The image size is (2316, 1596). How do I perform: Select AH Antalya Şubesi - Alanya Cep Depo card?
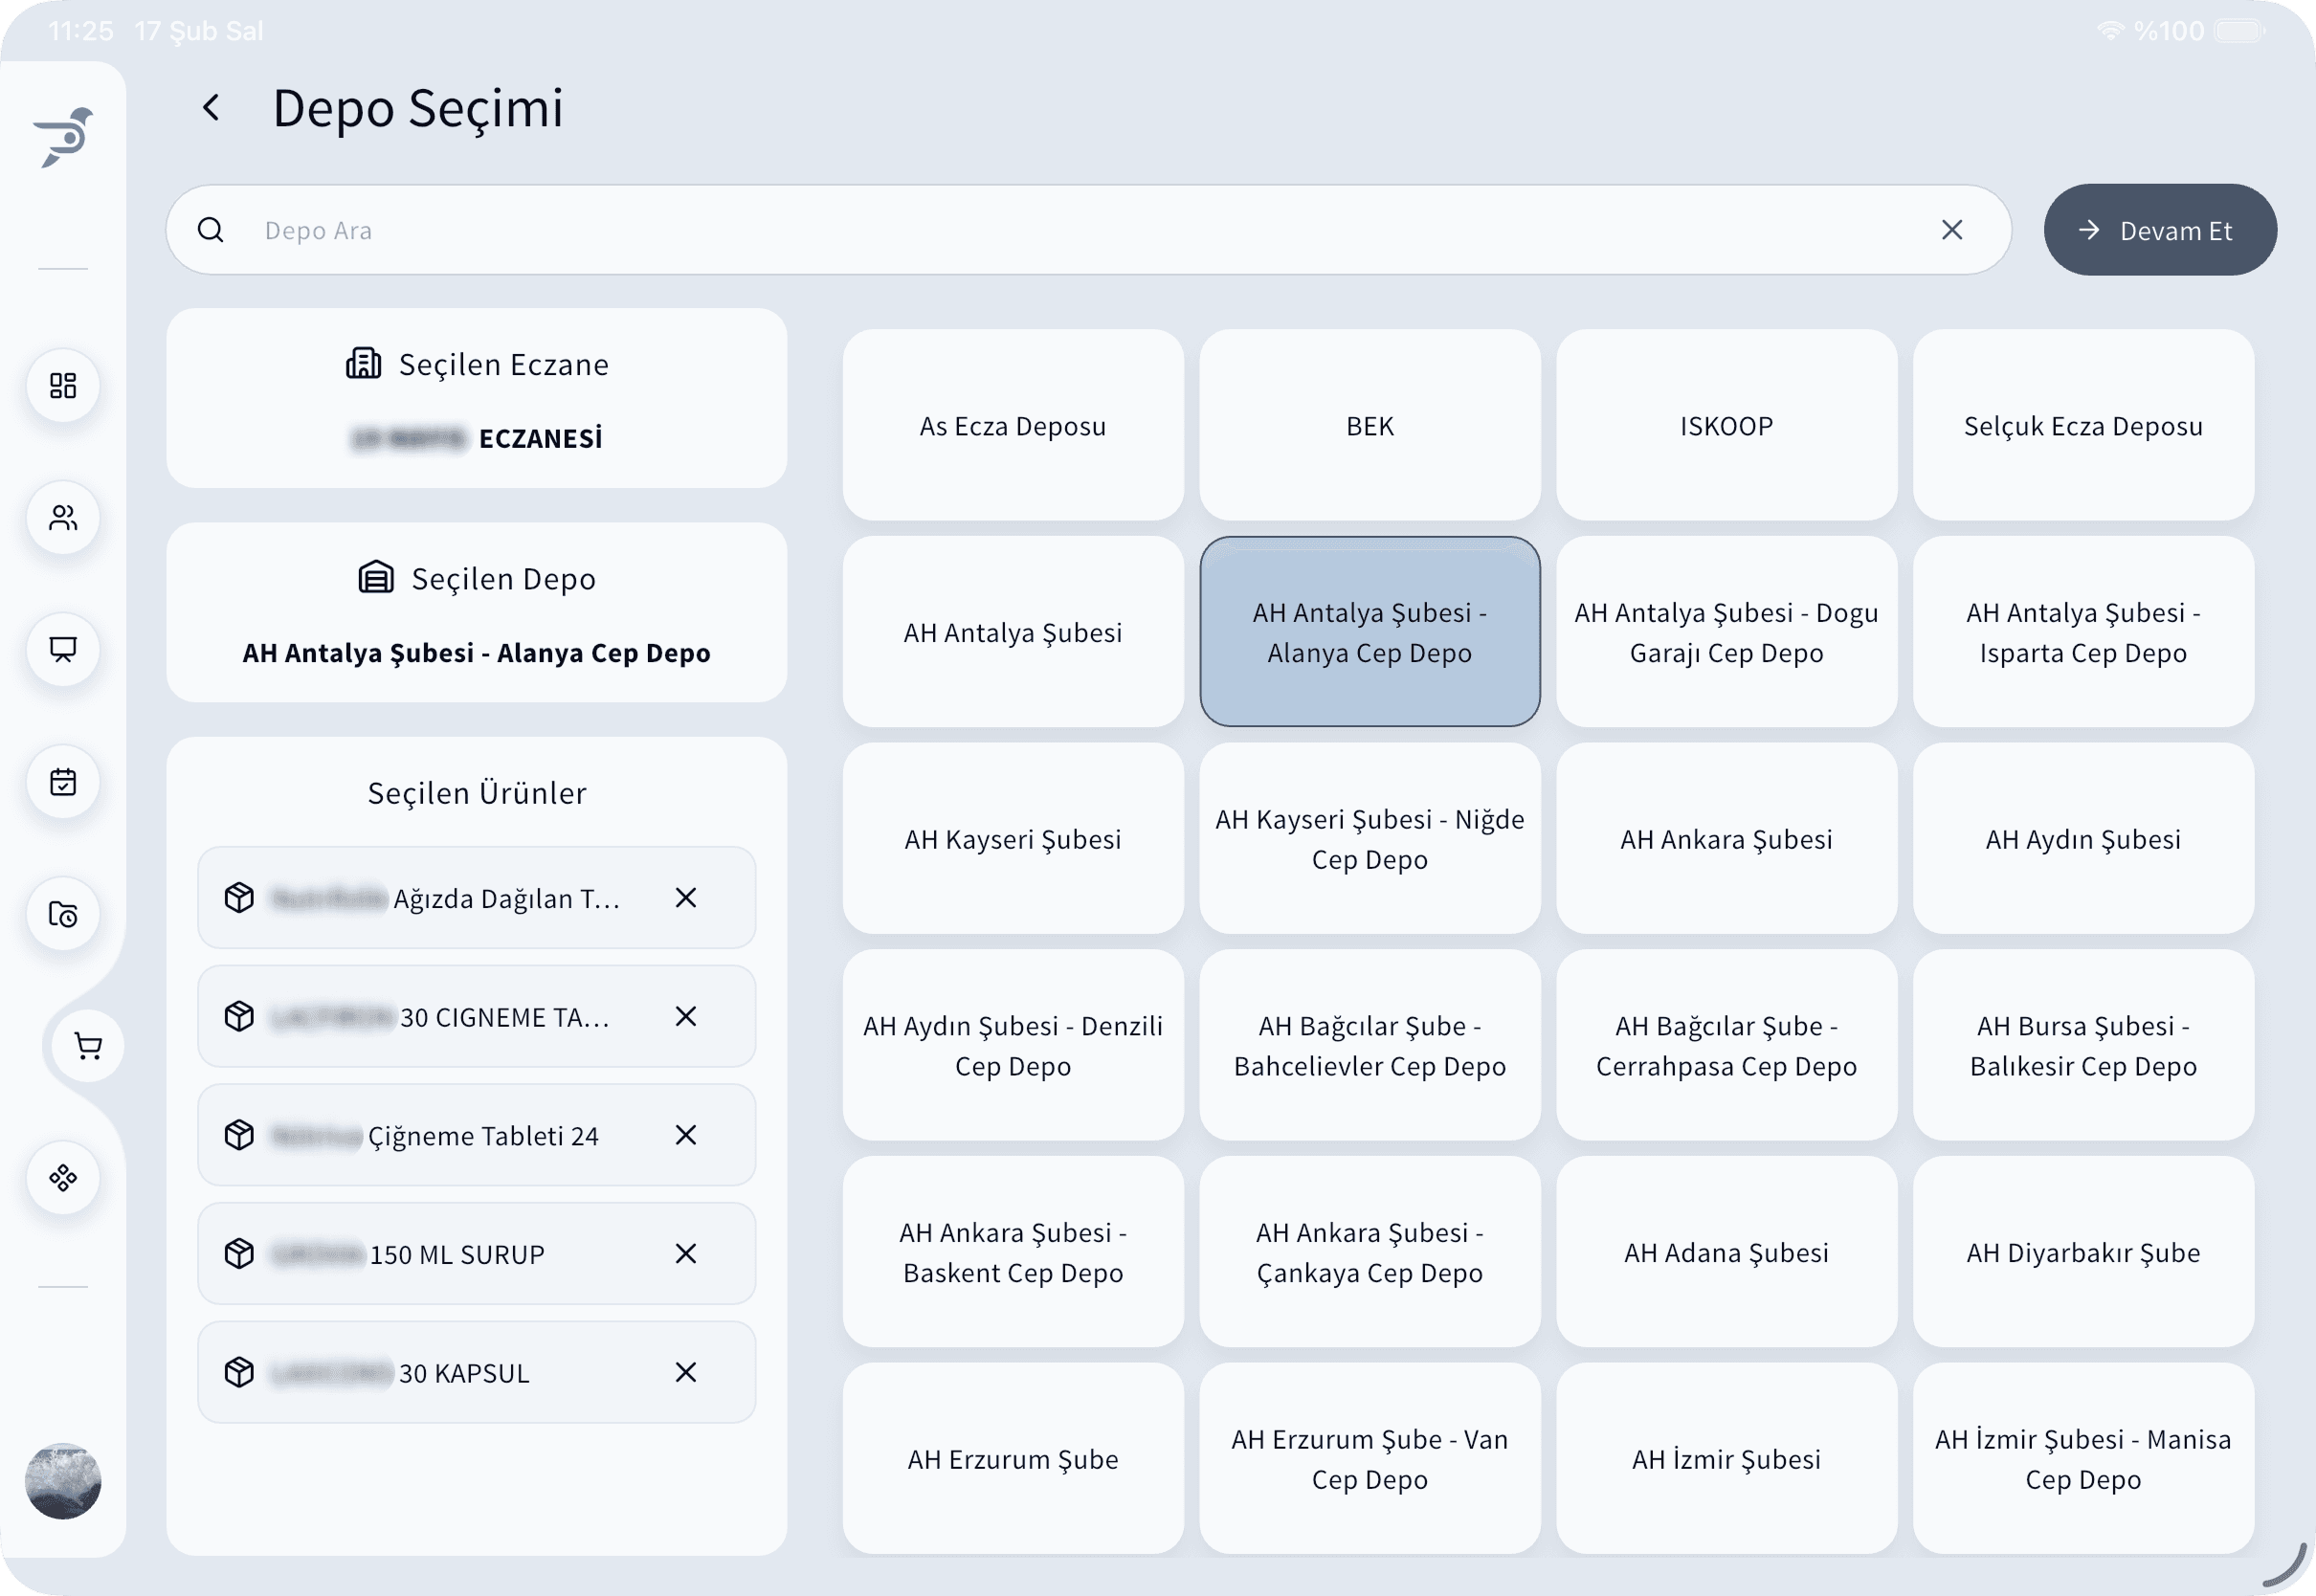click(x=1369, y=632)
